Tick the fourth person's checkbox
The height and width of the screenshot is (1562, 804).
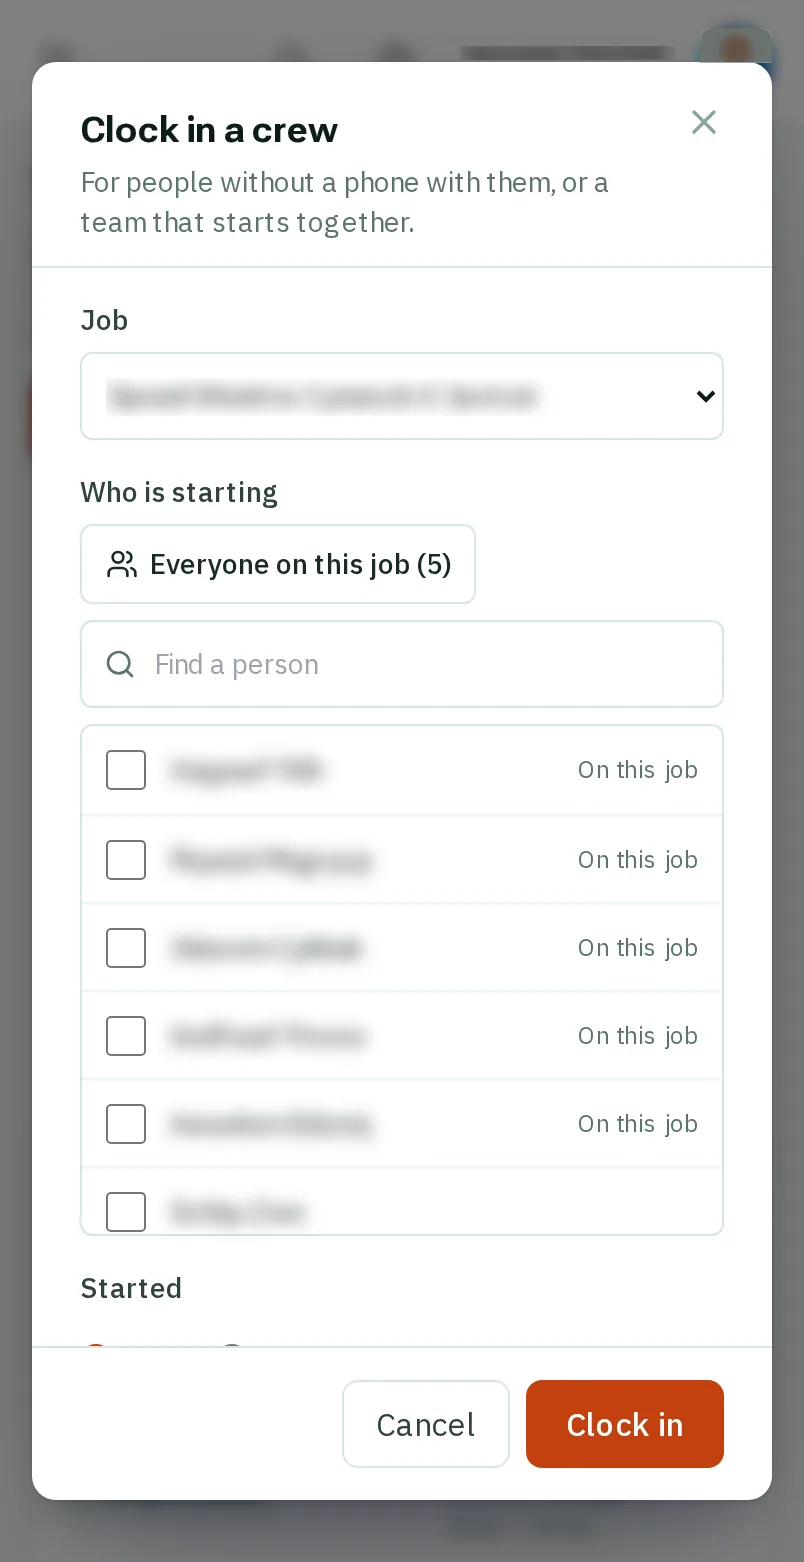pyautogui.click(x=126, y=1036)
